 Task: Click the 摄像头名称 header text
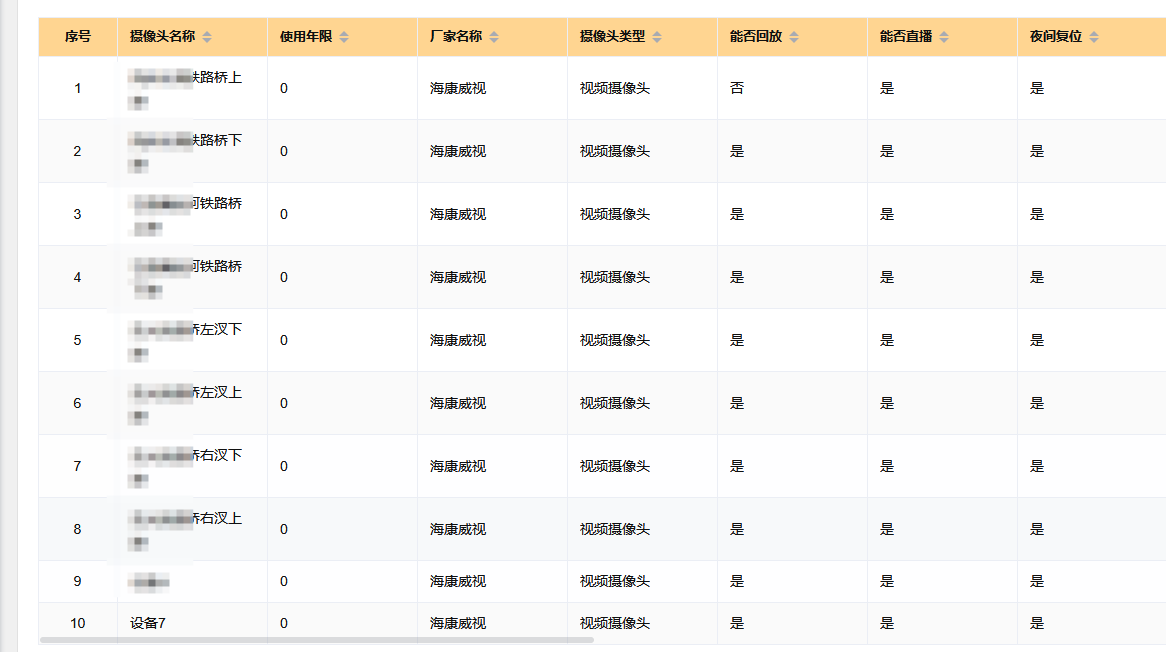pos(162,36)
